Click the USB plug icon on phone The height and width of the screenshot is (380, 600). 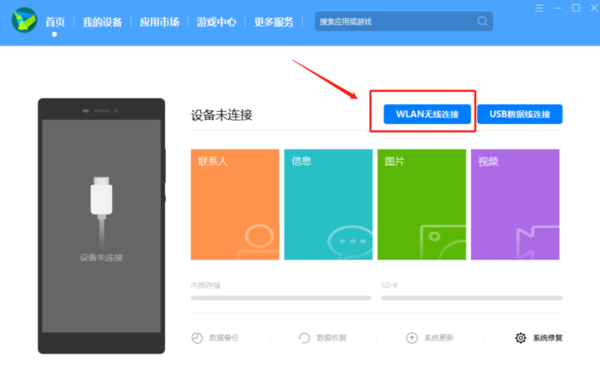point(101,212)
